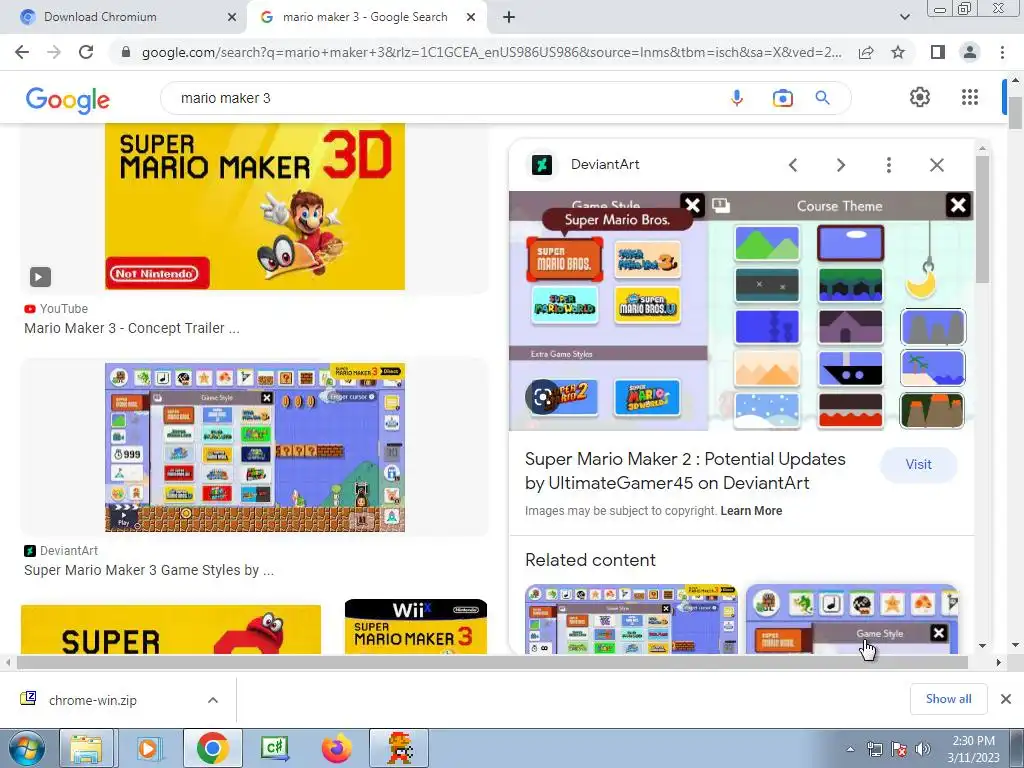
Task: Open first related content thumbnail
Action: [x=632, y=619]
